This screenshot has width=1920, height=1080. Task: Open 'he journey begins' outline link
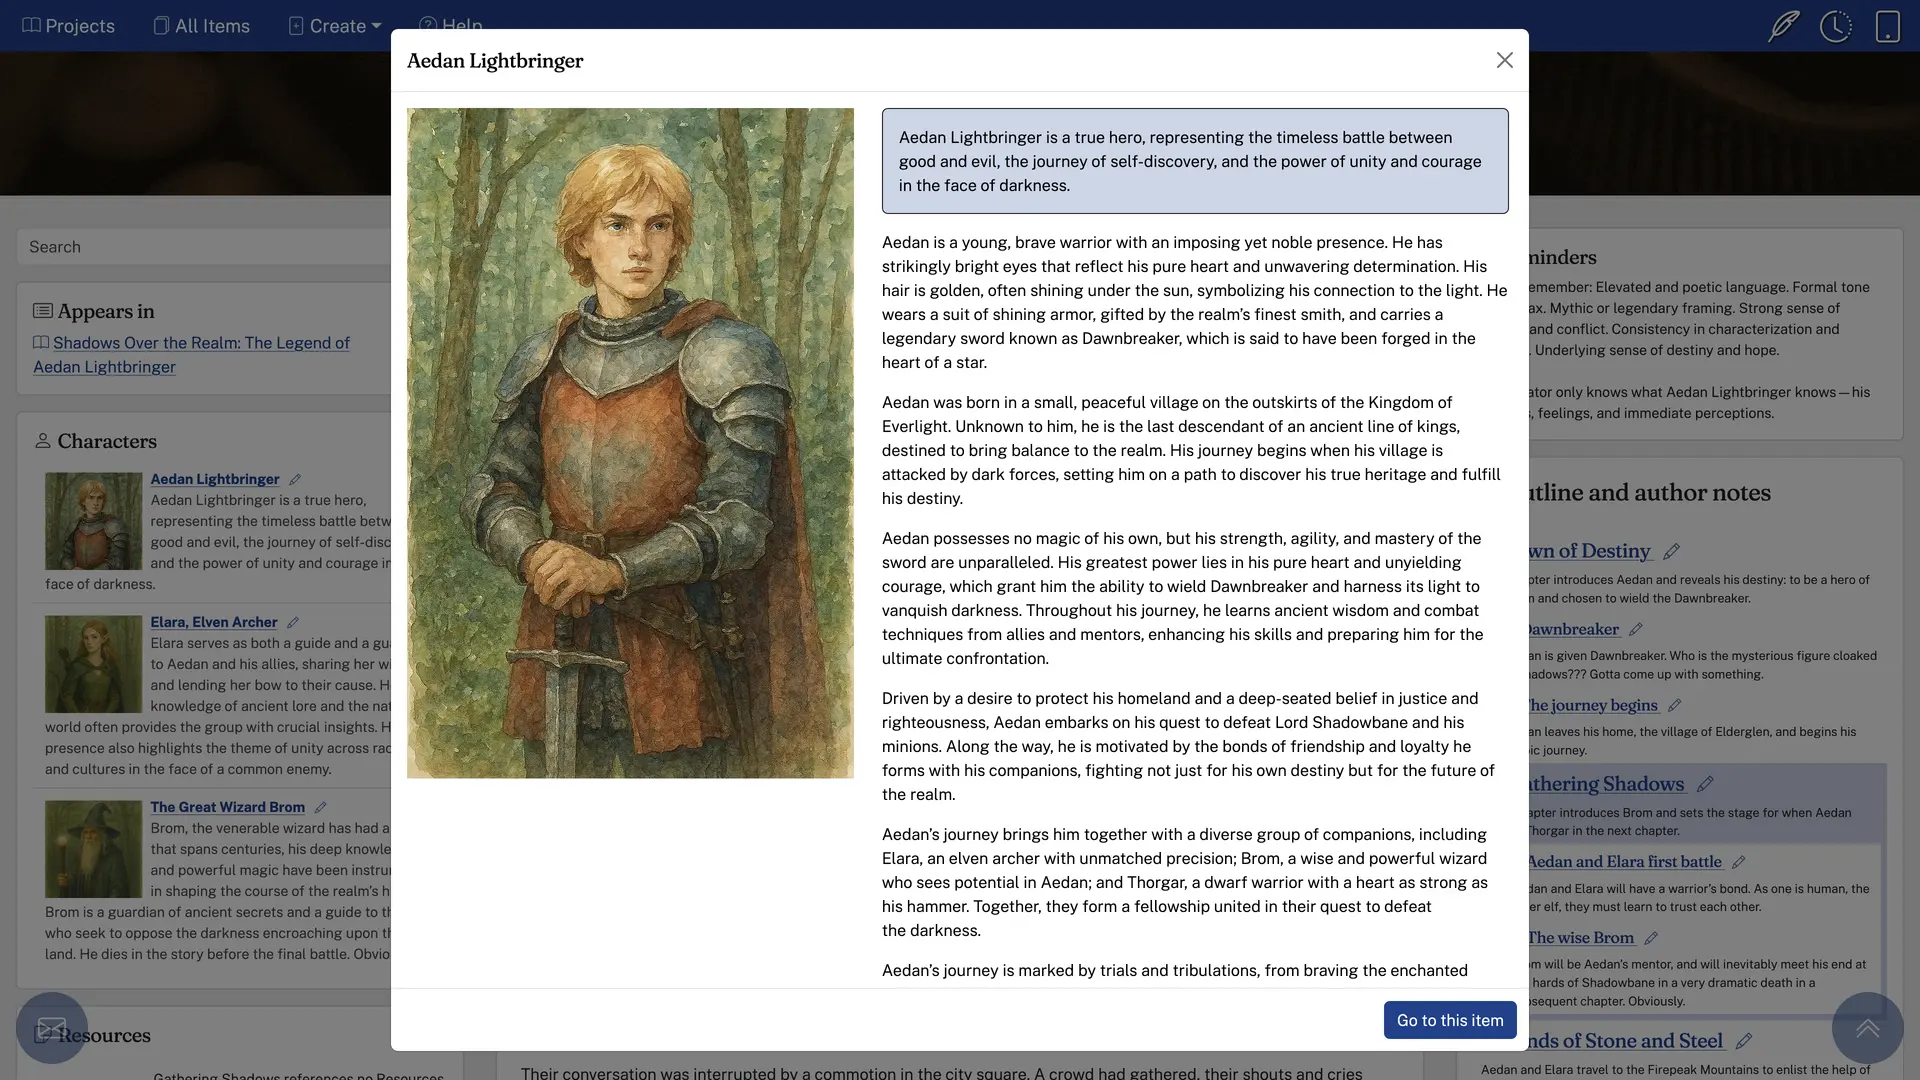[1592, 705]
